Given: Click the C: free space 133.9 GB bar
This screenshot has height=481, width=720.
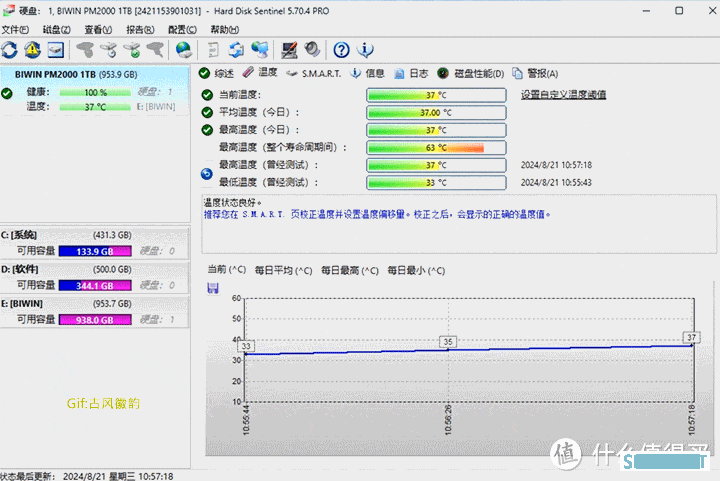Looking at the screenshot, I should coord(95,251).
